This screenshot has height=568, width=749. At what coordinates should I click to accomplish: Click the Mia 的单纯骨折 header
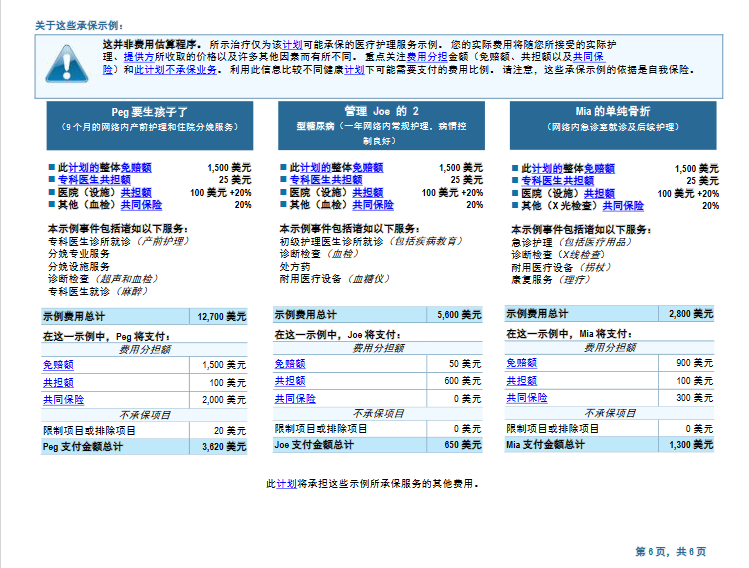pos(612,118)
